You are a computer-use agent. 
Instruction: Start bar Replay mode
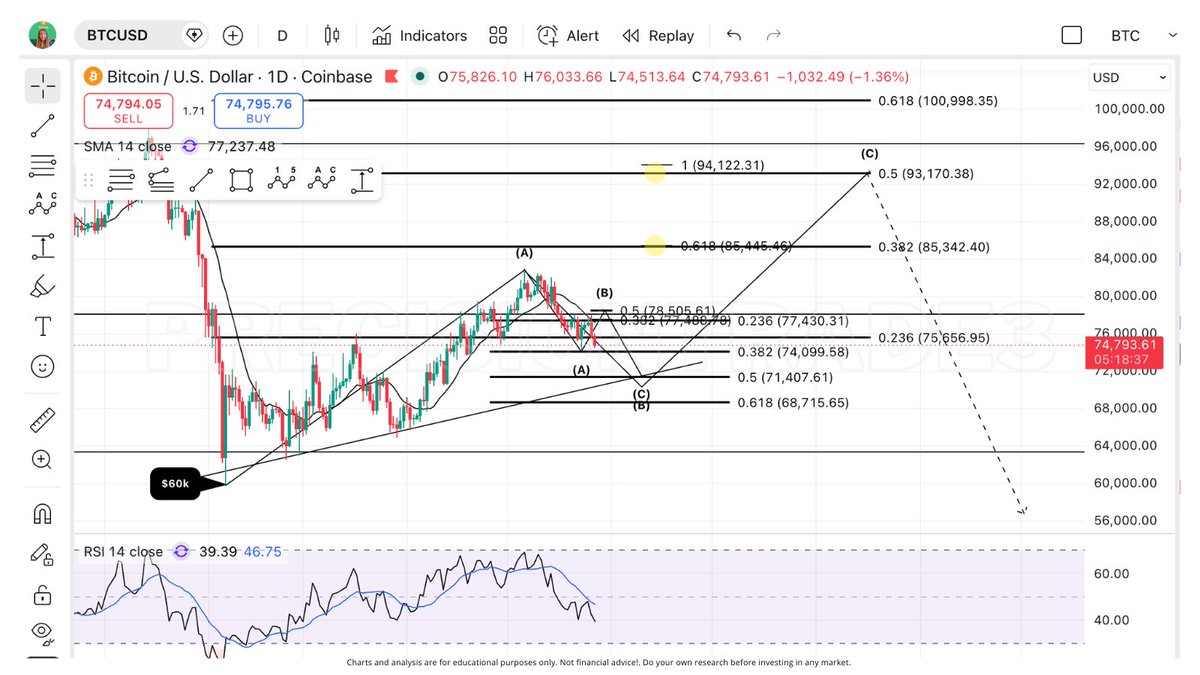(x=658, y=35)
